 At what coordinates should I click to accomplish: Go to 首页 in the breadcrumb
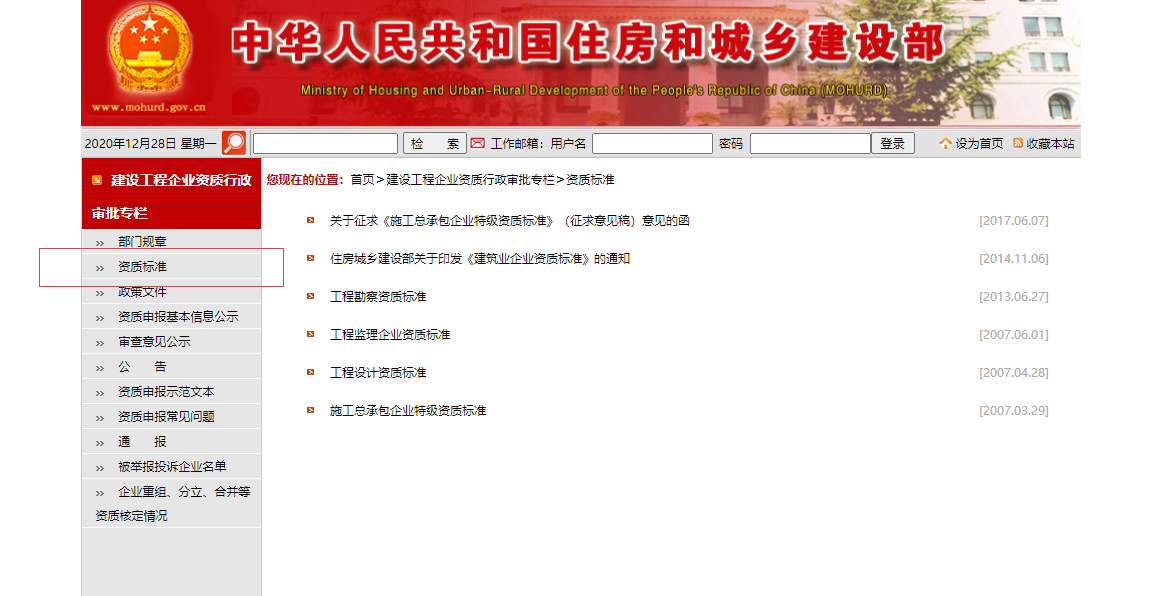(x=362, y=180)
